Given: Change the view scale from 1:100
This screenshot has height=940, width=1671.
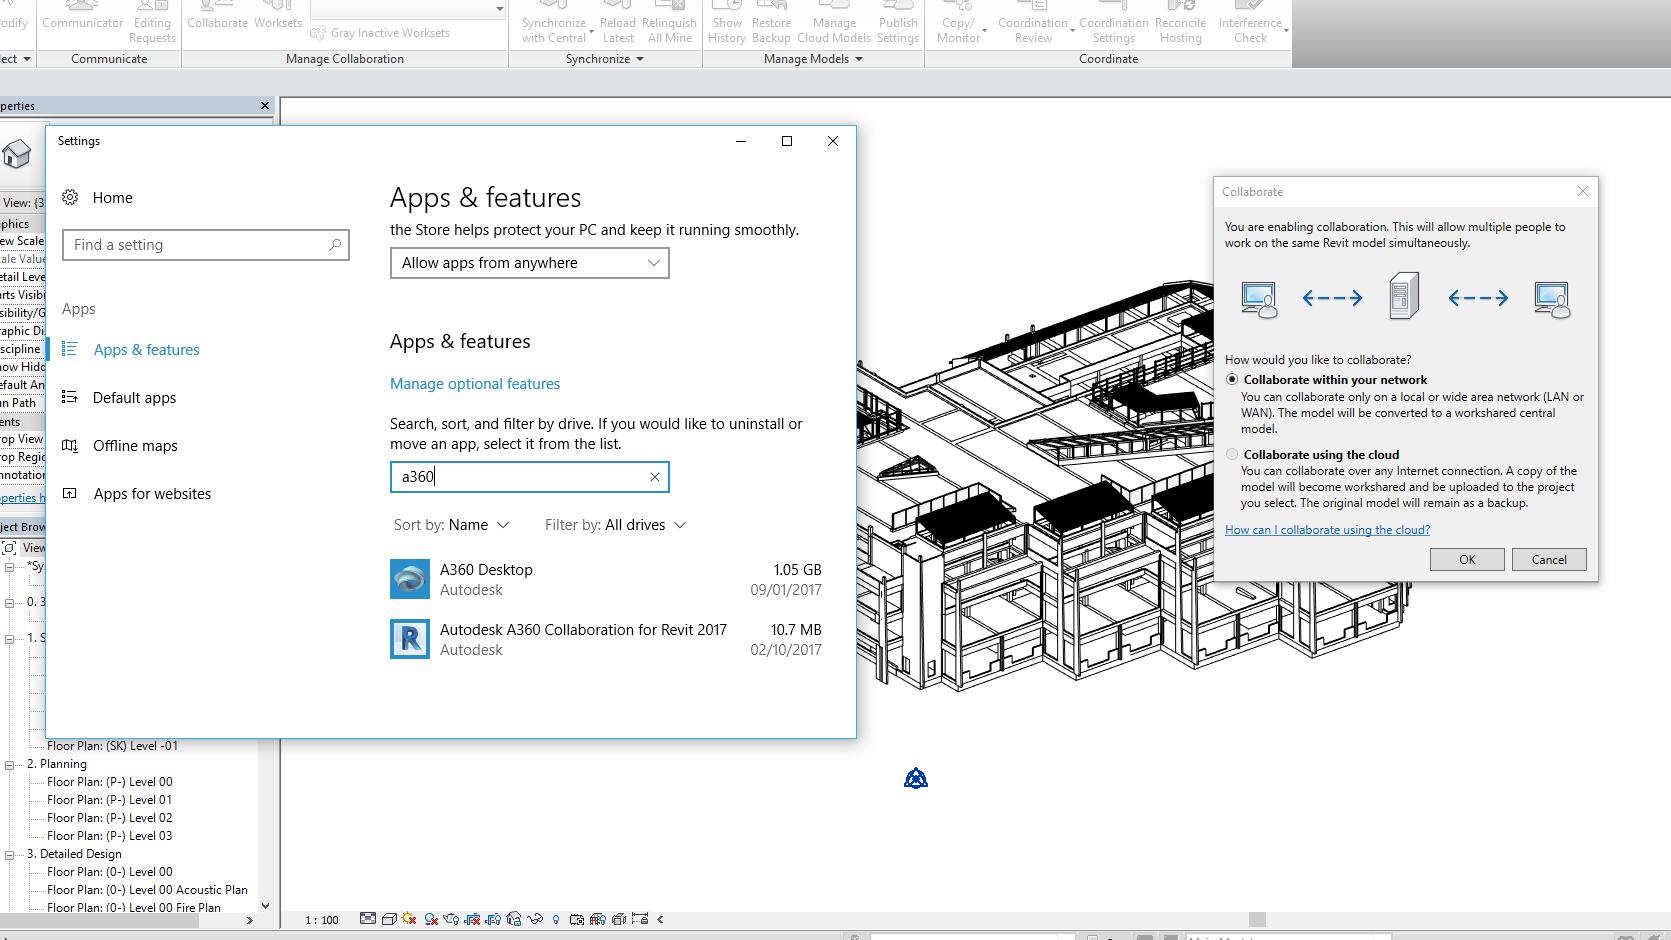Looking at the screenshot, I should [320, 919].
